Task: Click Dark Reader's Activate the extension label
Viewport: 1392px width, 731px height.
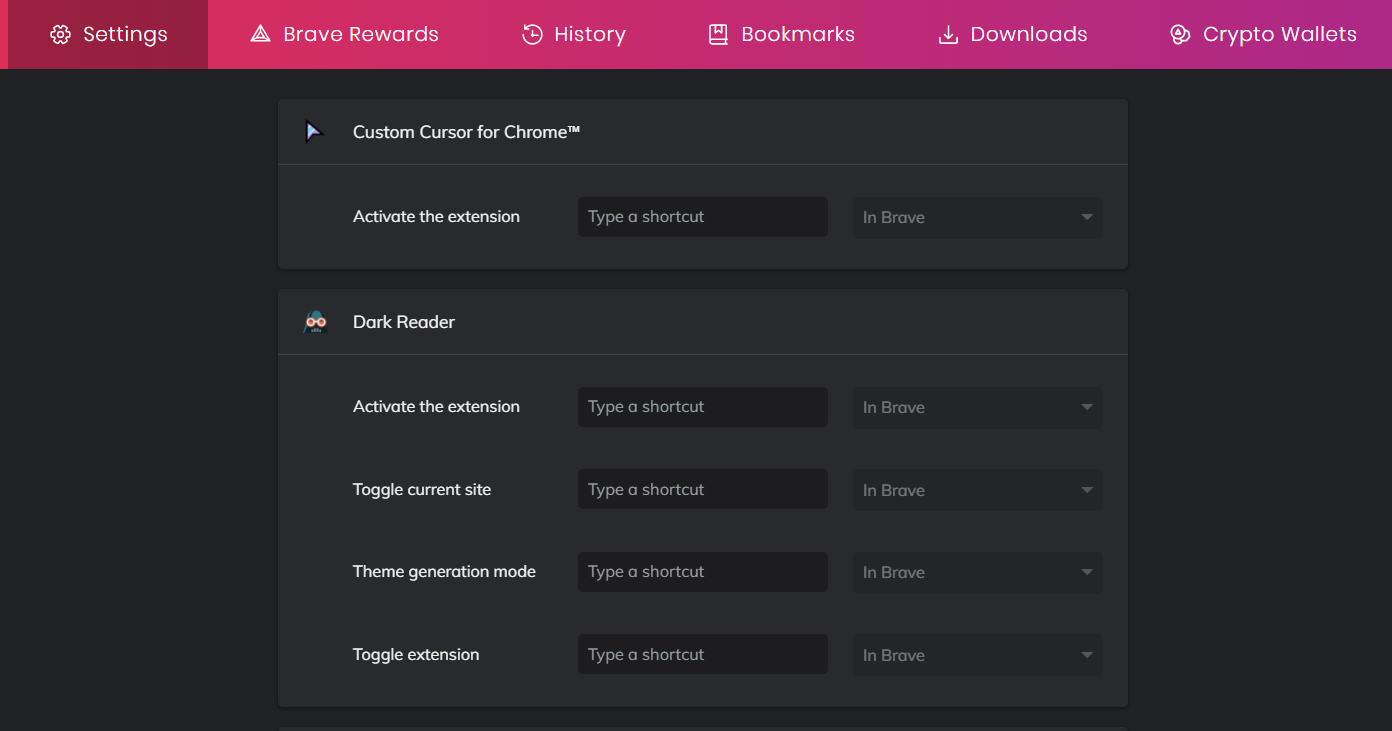Action: pyautogui.click(x=436, y=407)
